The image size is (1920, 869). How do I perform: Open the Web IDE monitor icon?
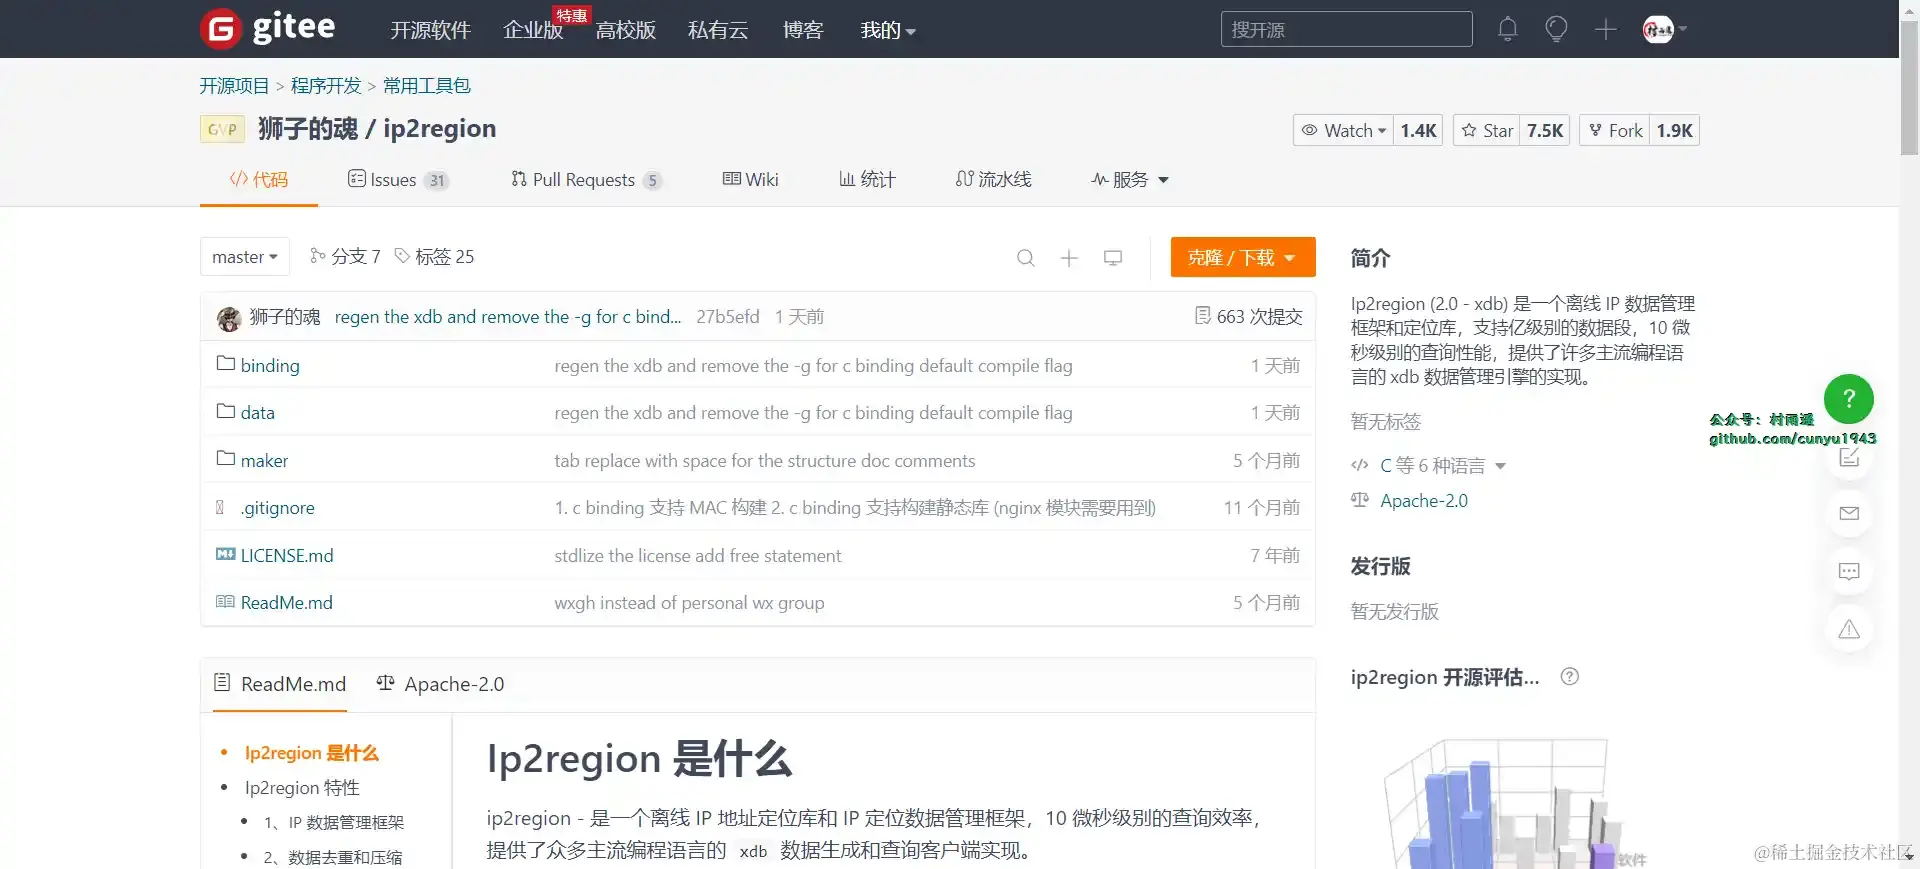pyautogui.click(x=1113, y=258)
